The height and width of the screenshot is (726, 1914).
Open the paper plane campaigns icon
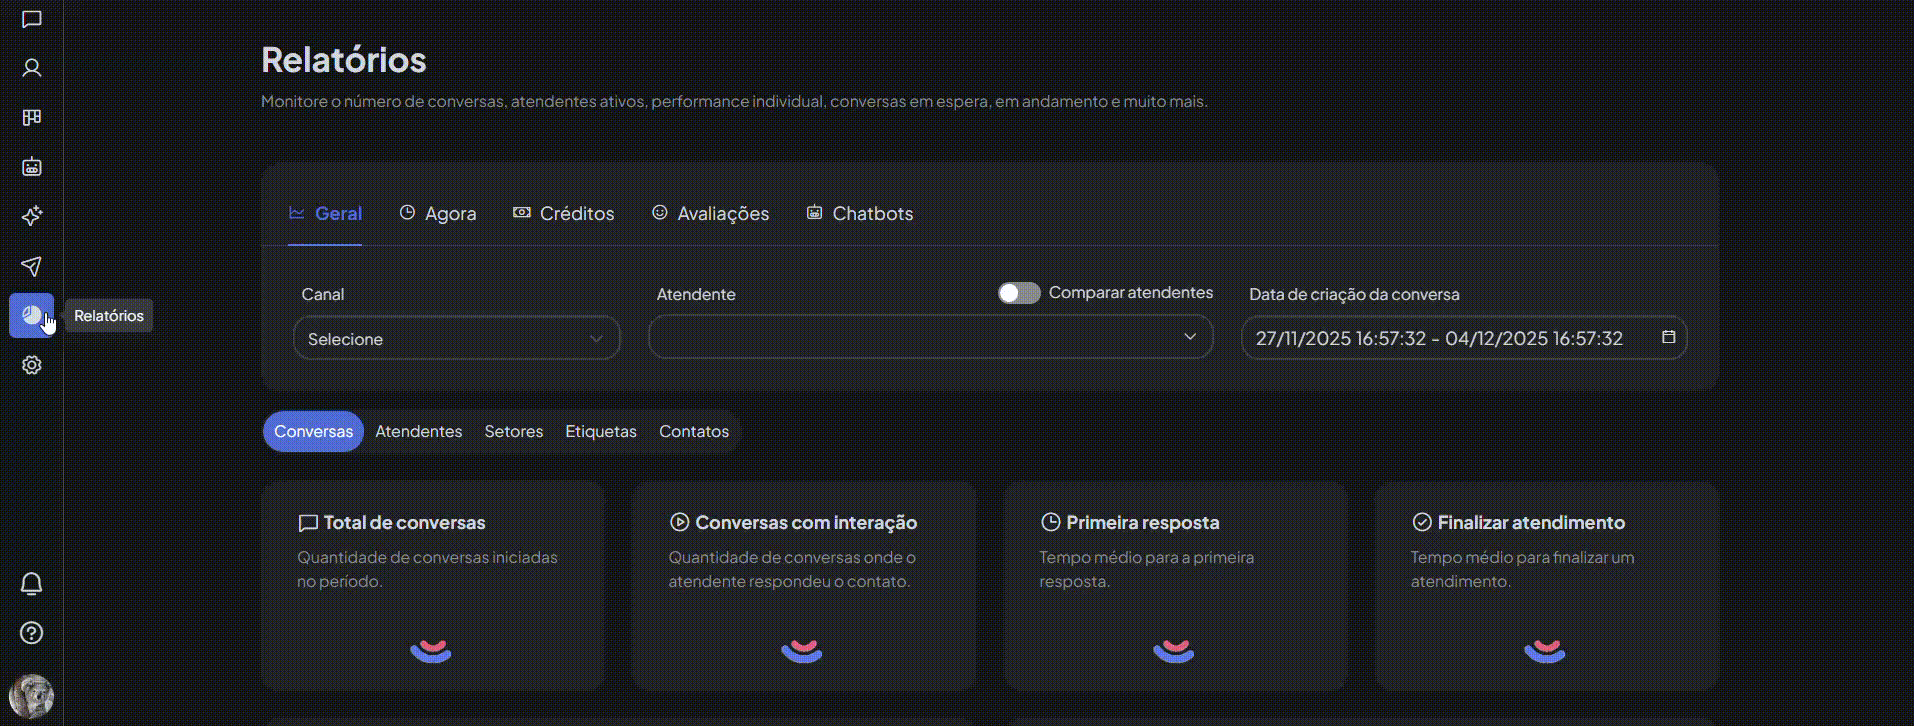(32, 266)
